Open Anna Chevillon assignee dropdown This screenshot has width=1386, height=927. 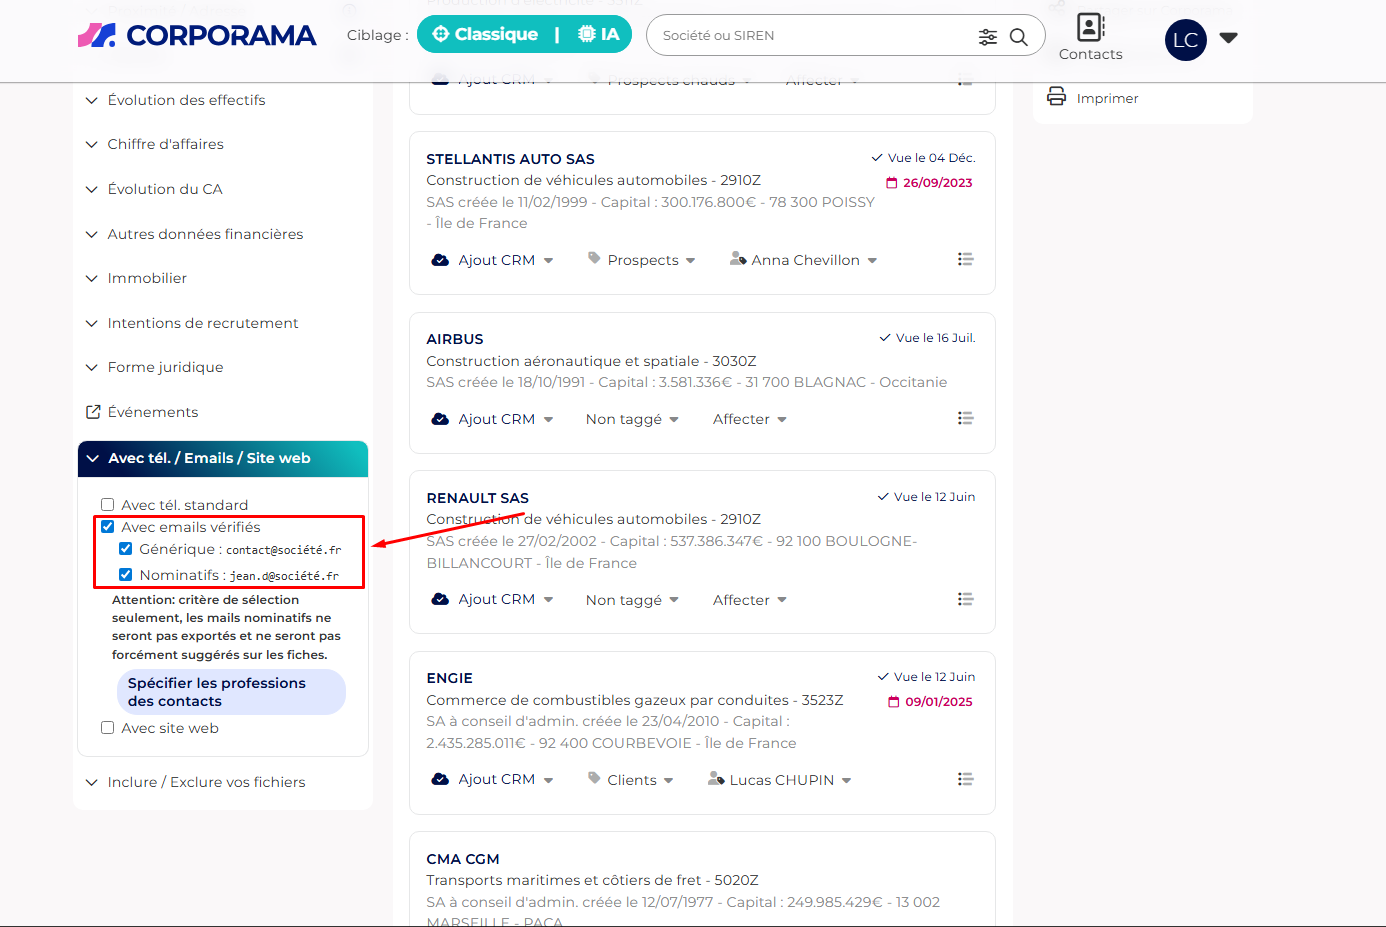804,260
